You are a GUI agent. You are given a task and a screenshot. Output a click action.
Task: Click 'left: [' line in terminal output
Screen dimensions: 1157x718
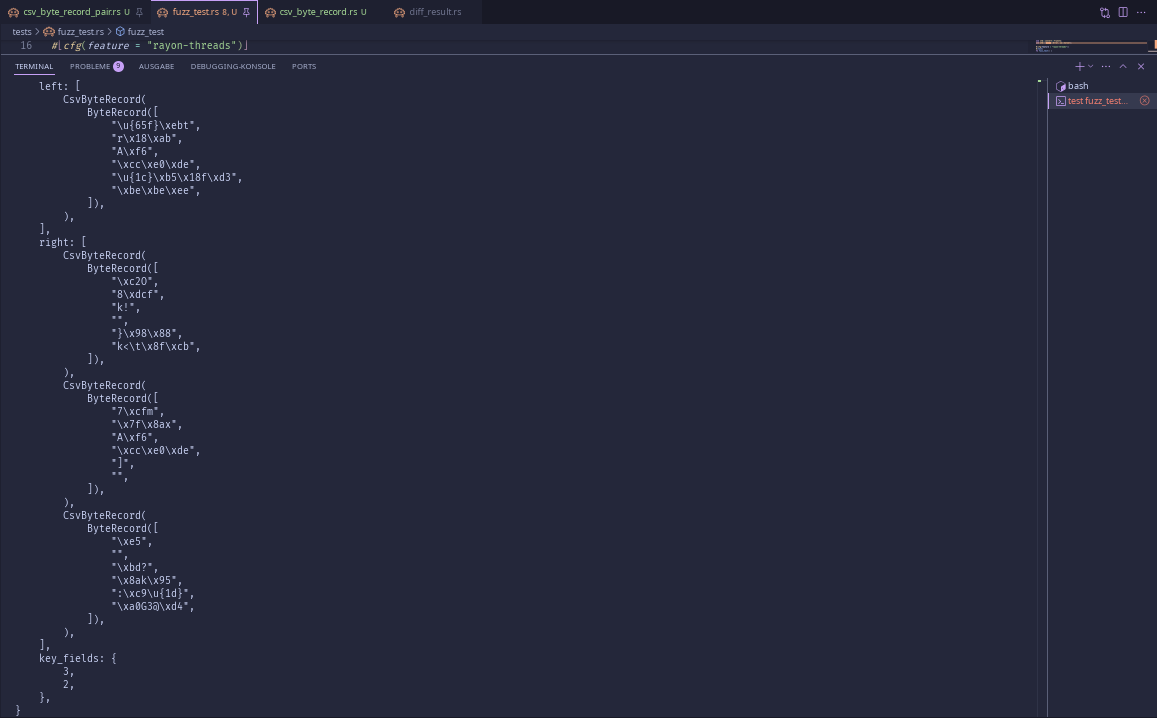click(x=59, y=86)
